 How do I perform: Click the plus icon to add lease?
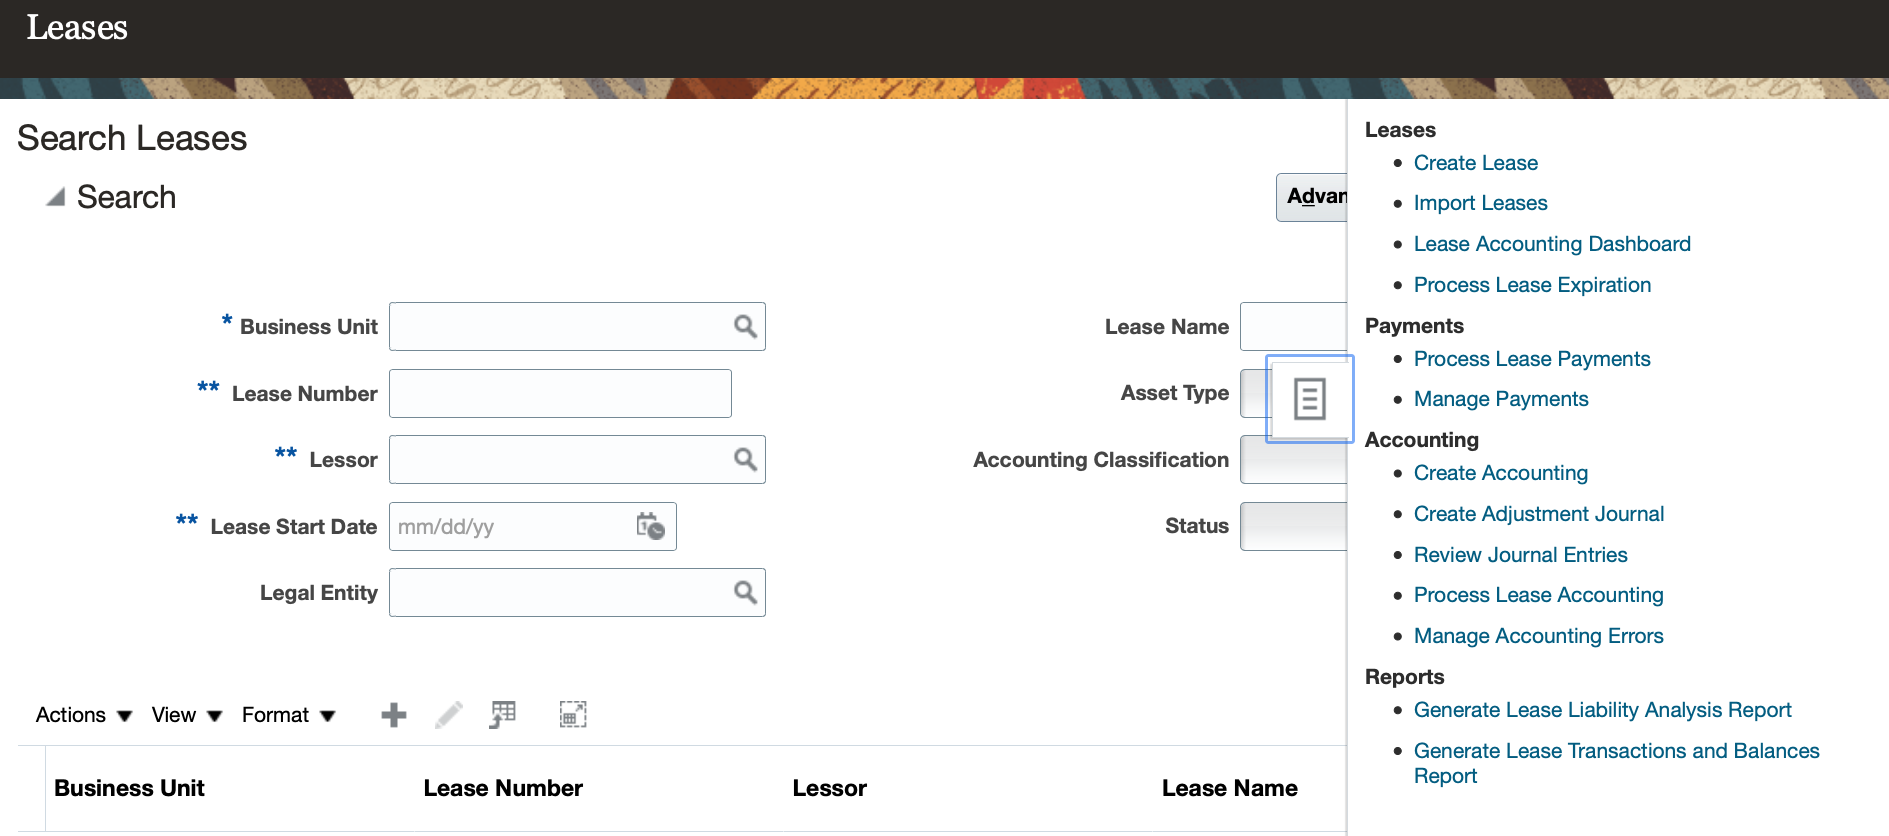pyautogui.click(x=394, y=715)
